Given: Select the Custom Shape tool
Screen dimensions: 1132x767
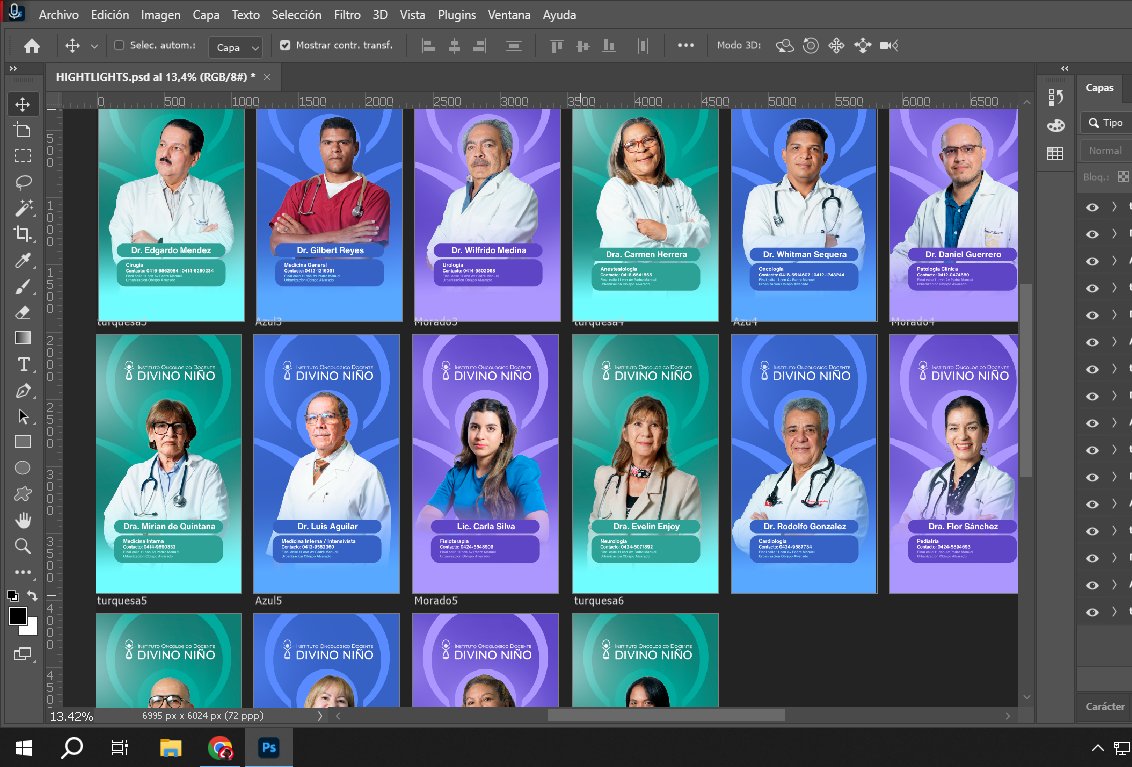Looking at the screenshot, I should point(23,494).
